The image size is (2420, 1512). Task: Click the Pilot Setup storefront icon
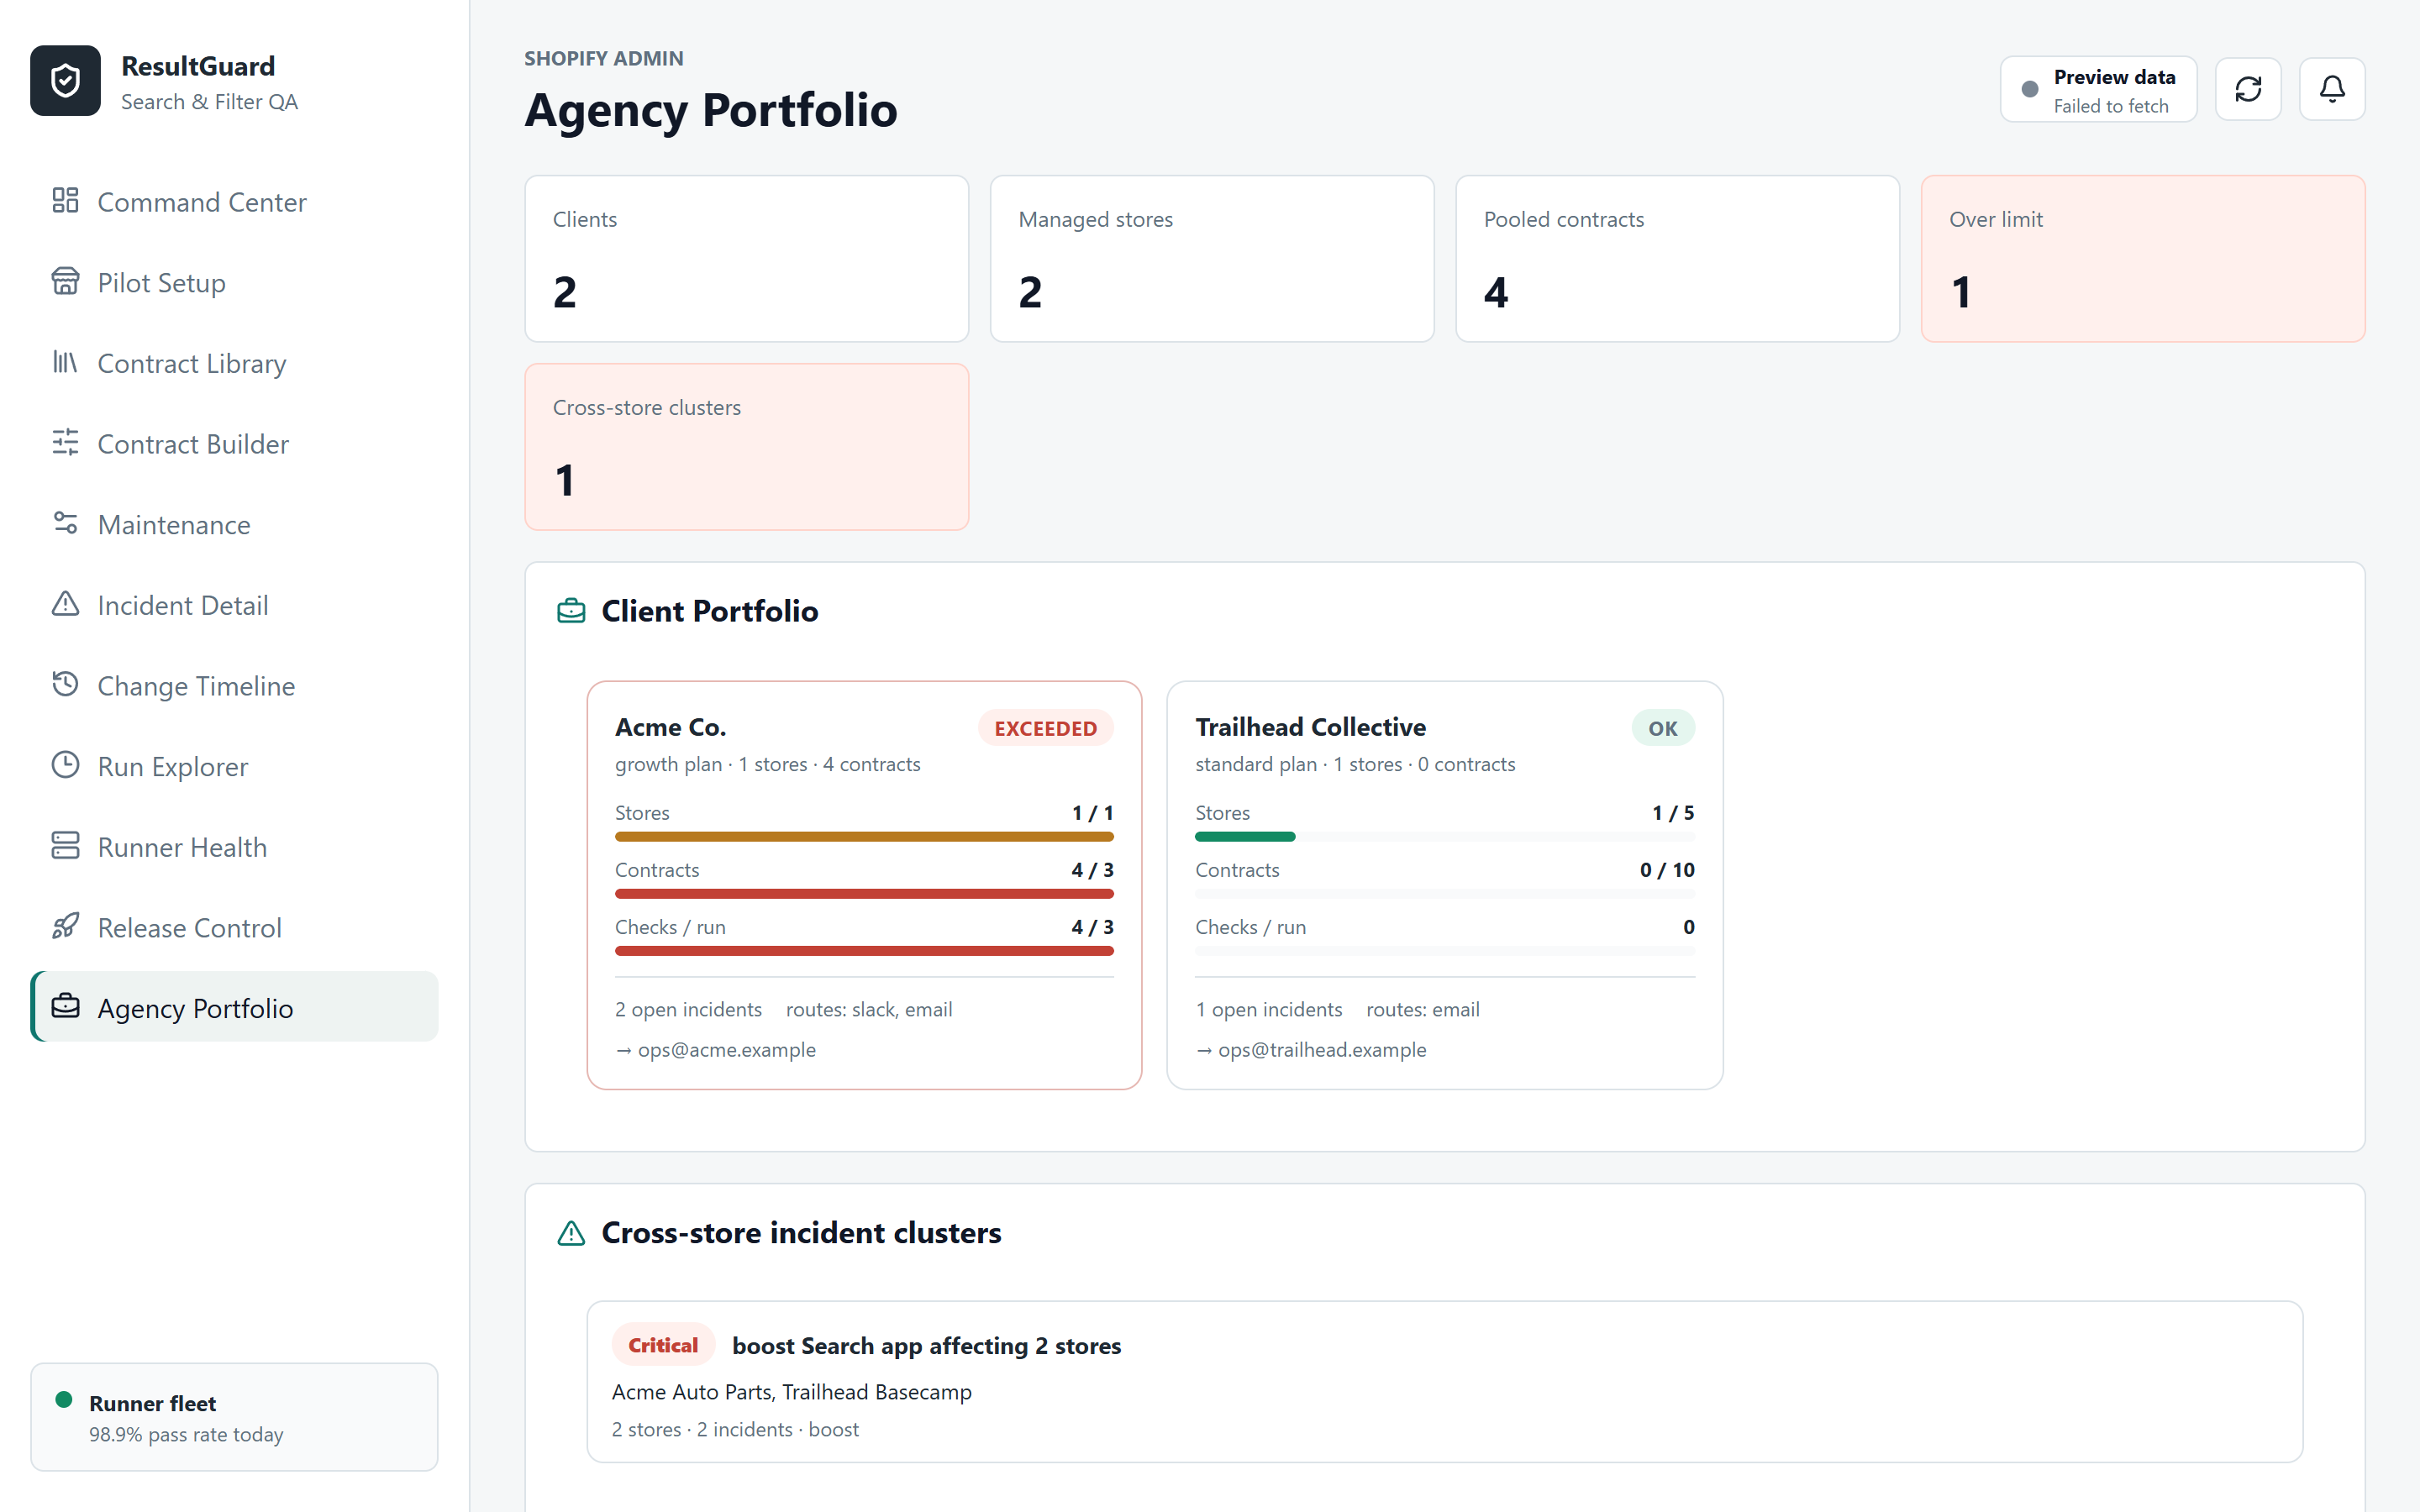tap(65, 281)
